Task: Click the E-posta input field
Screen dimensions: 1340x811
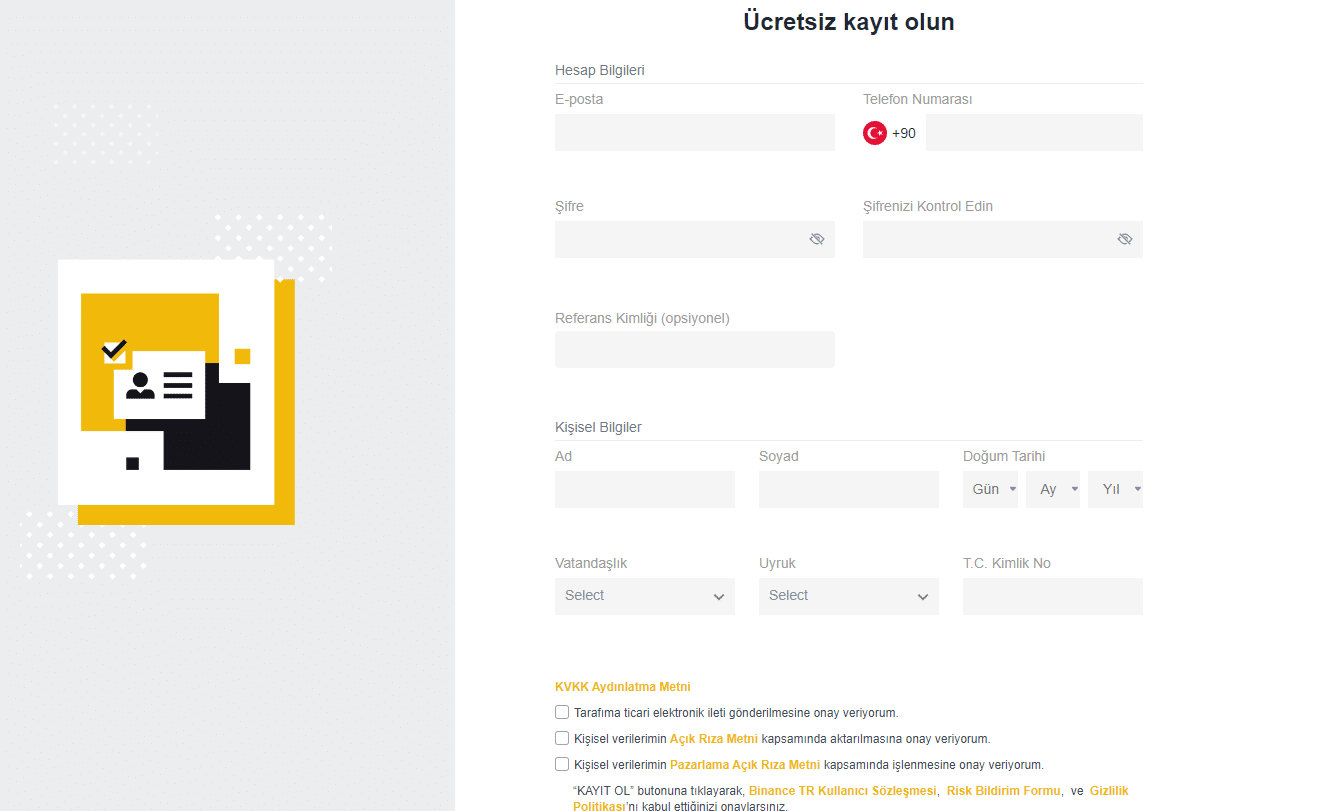Action: pos(694,133)
